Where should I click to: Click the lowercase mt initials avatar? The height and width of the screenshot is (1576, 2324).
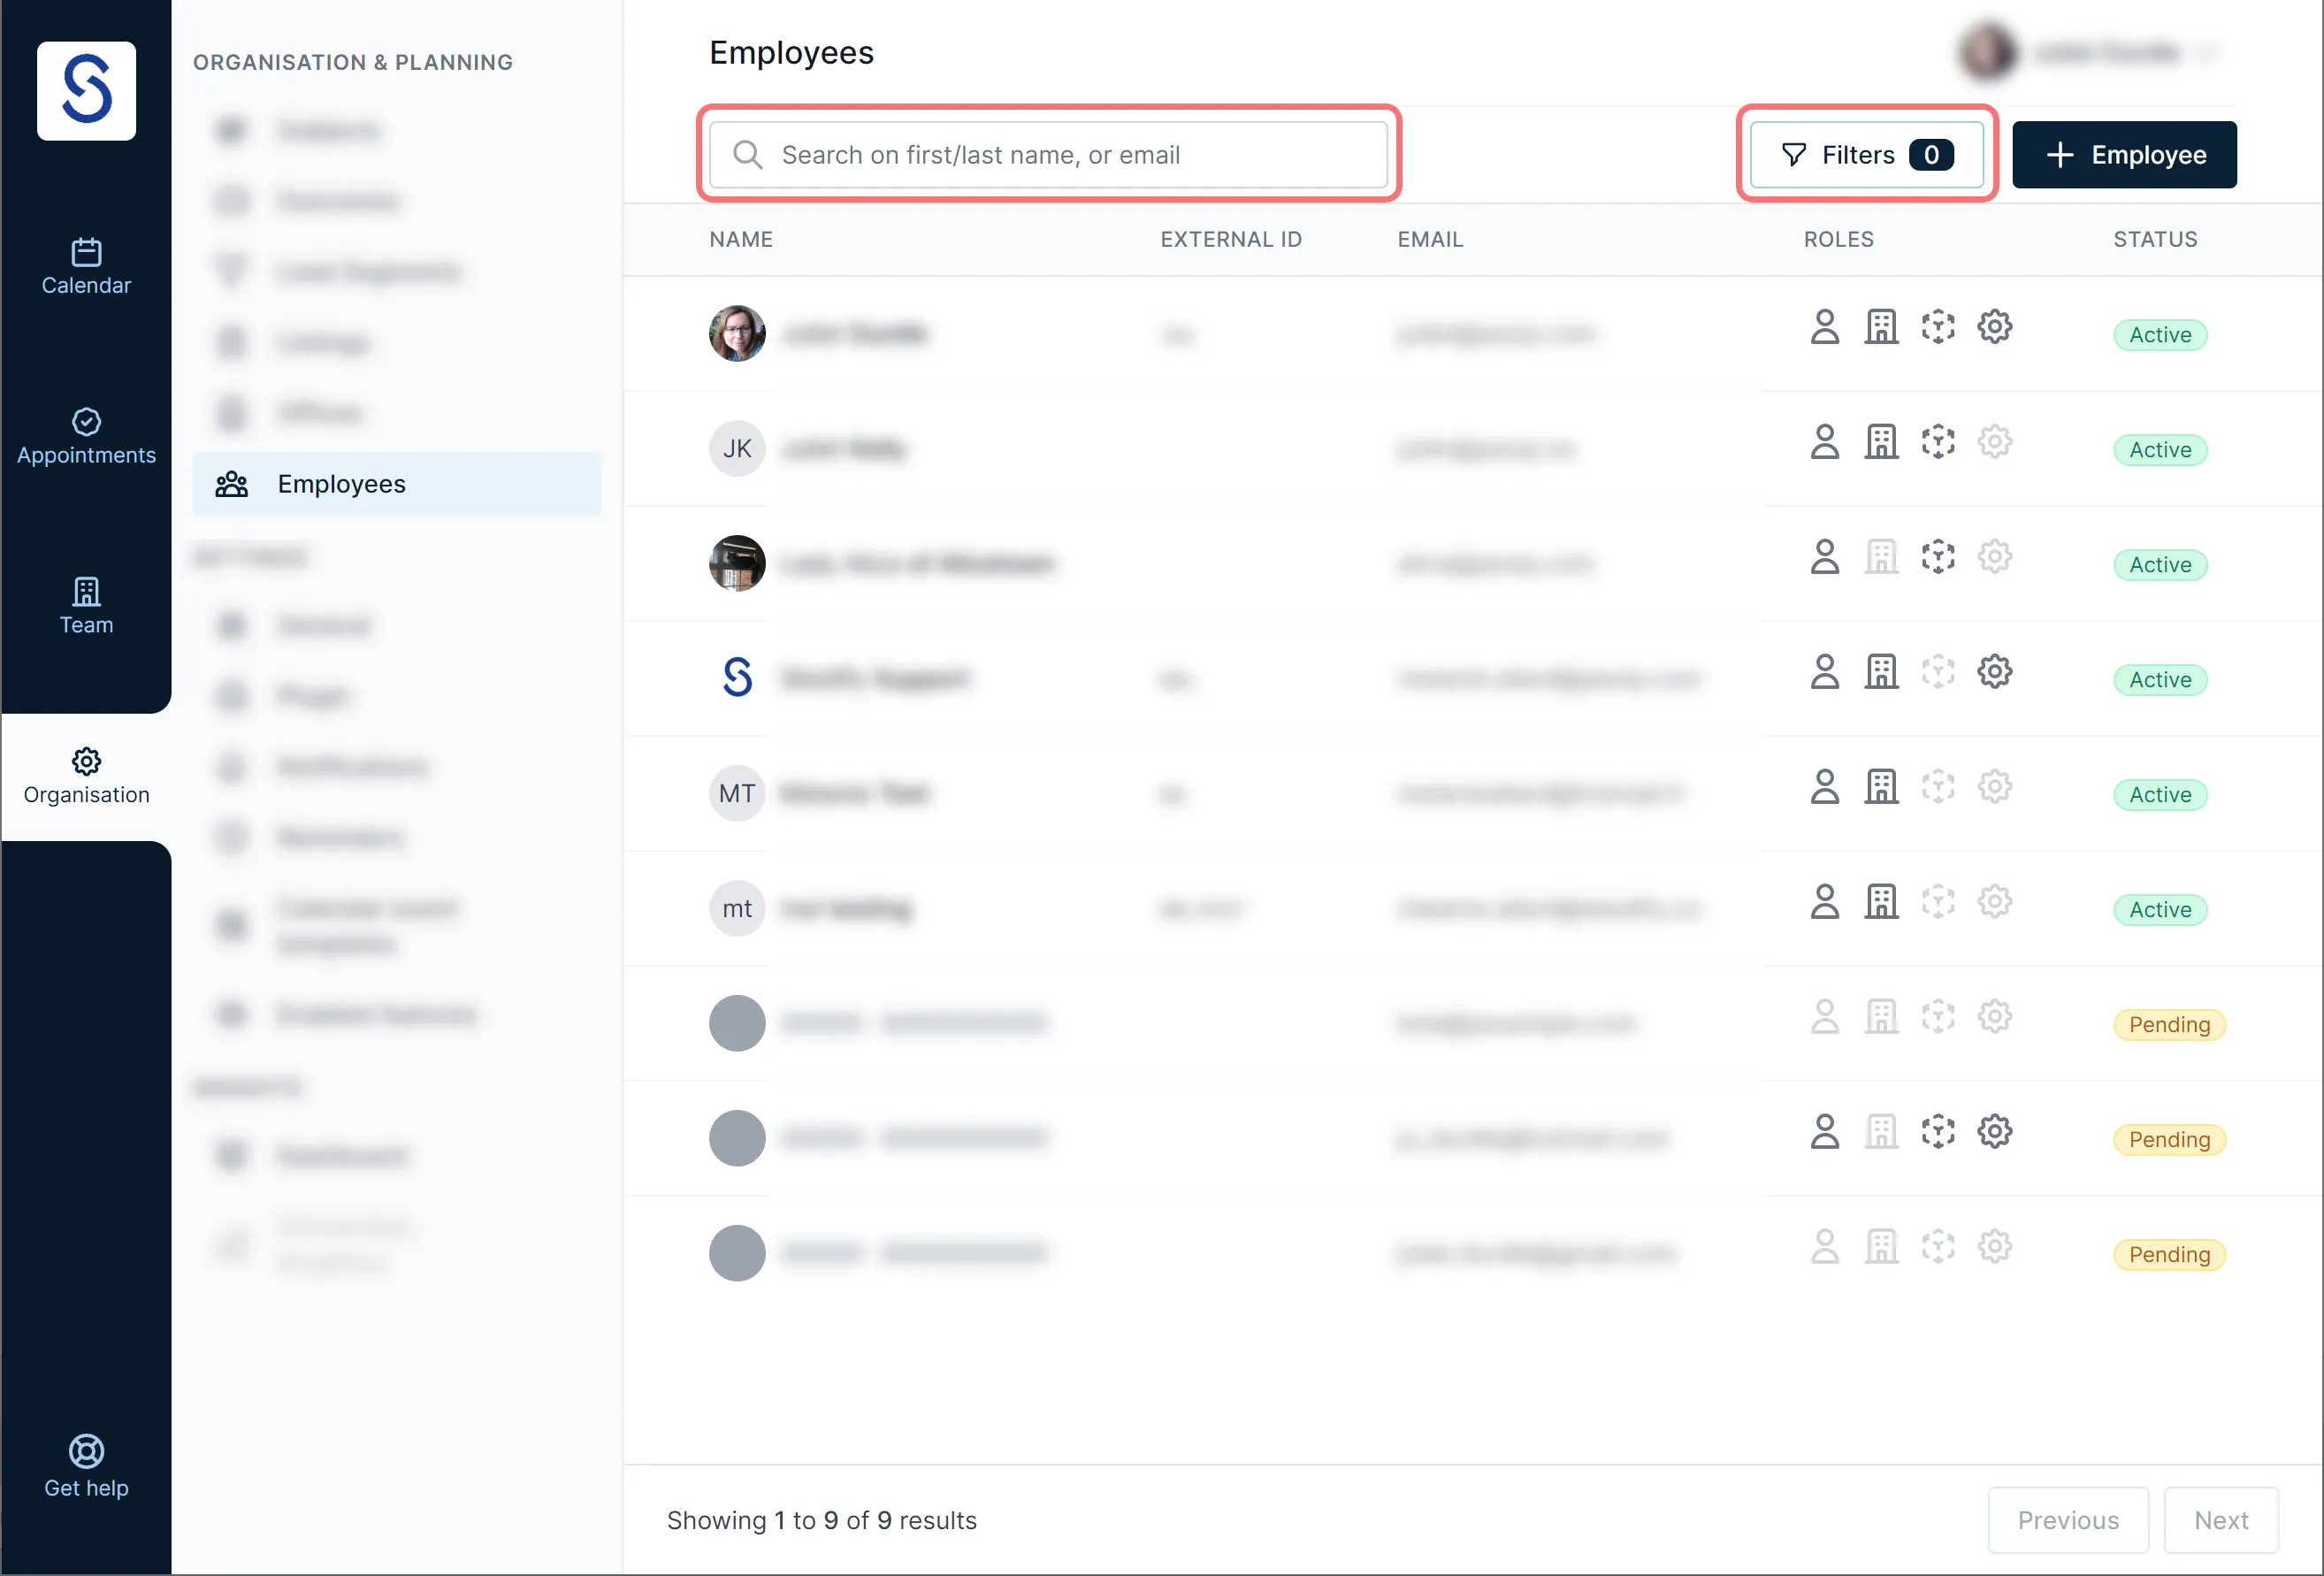pos(737,909)
